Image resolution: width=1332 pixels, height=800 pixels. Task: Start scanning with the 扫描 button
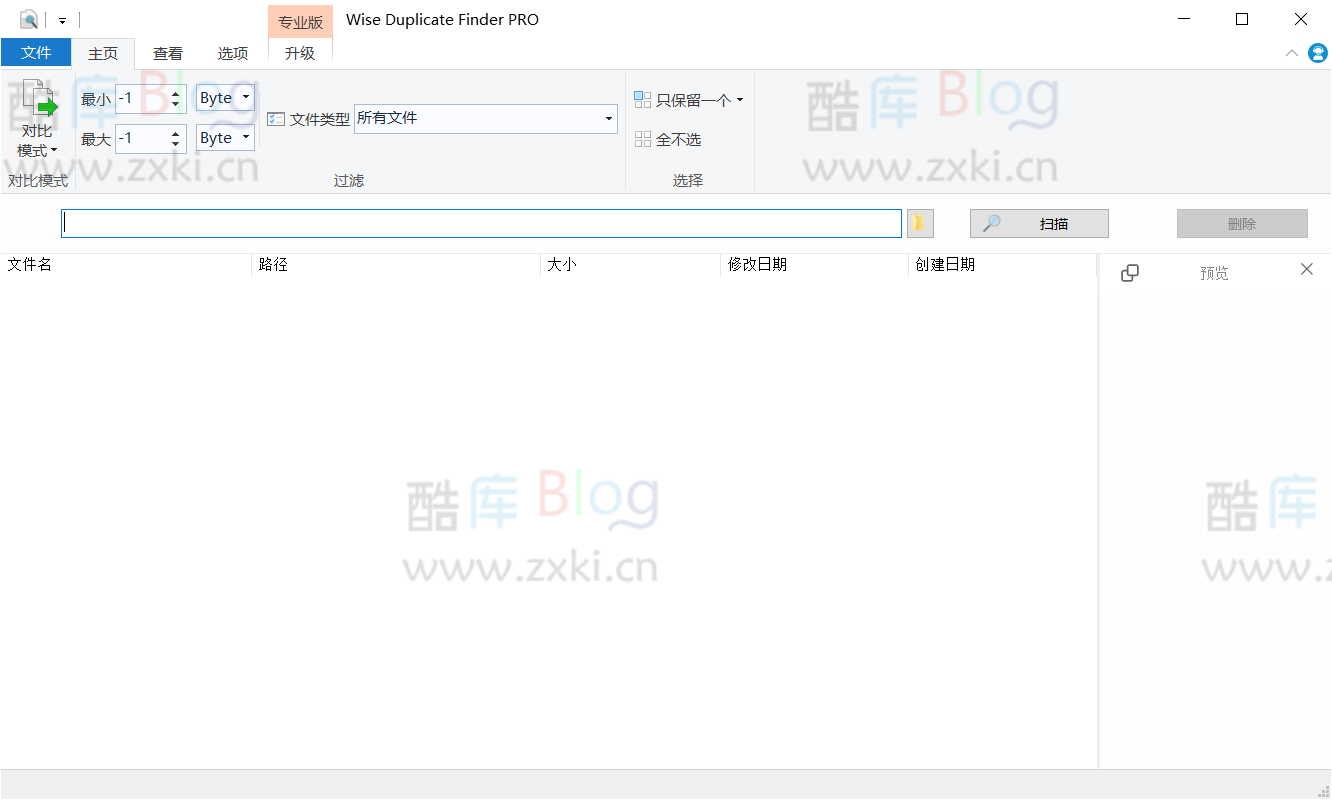pyautogui.click(x=1038, y=222)
